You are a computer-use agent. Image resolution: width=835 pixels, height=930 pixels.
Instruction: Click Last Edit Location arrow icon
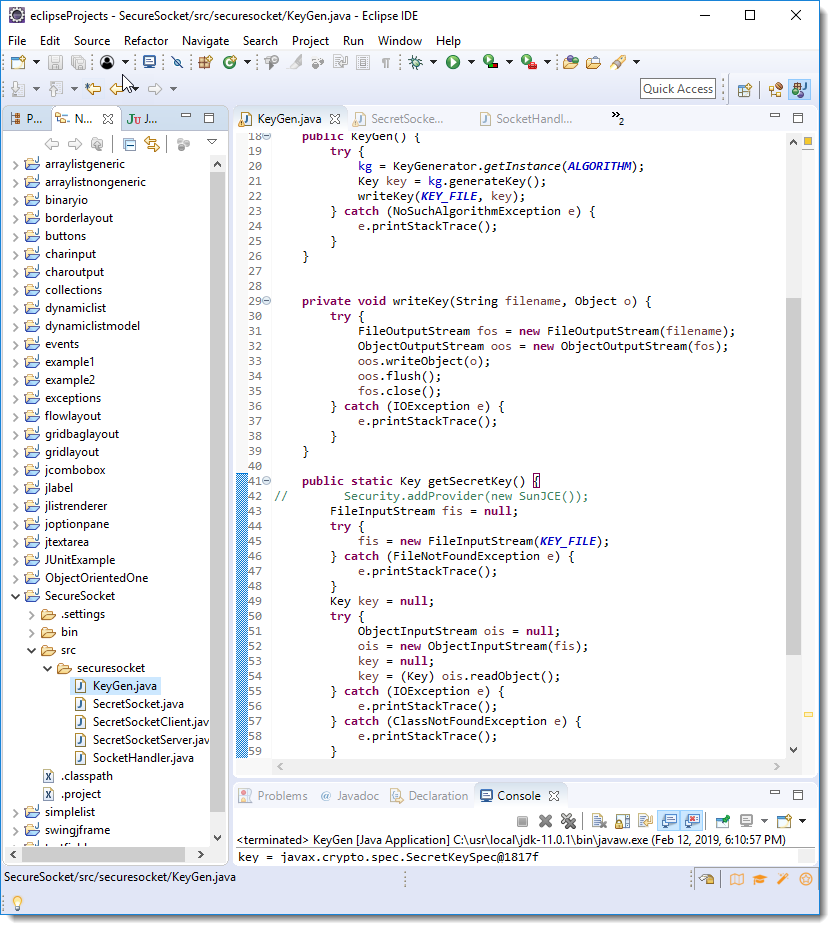tap(93, 89)
